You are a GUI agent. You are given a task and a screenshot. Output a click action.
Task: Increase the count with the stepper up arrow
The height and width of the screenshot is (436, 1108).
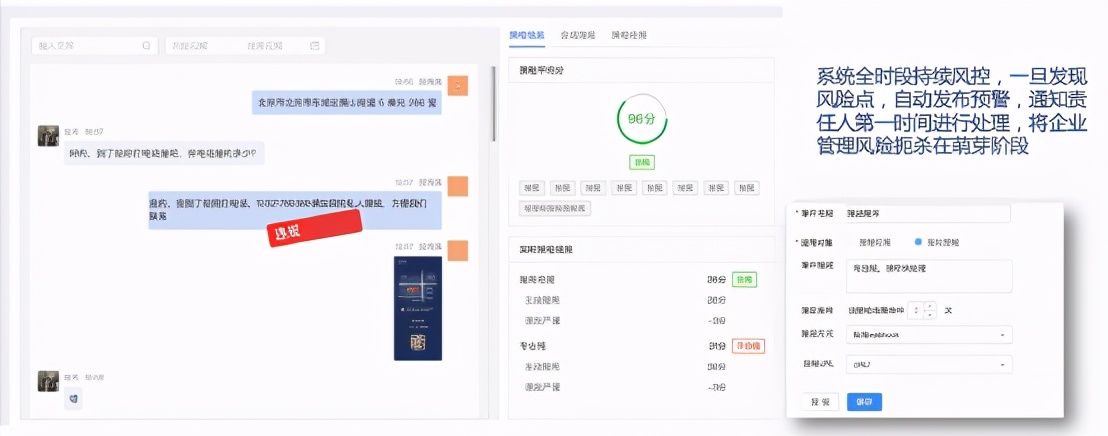[x=930, y=306]
